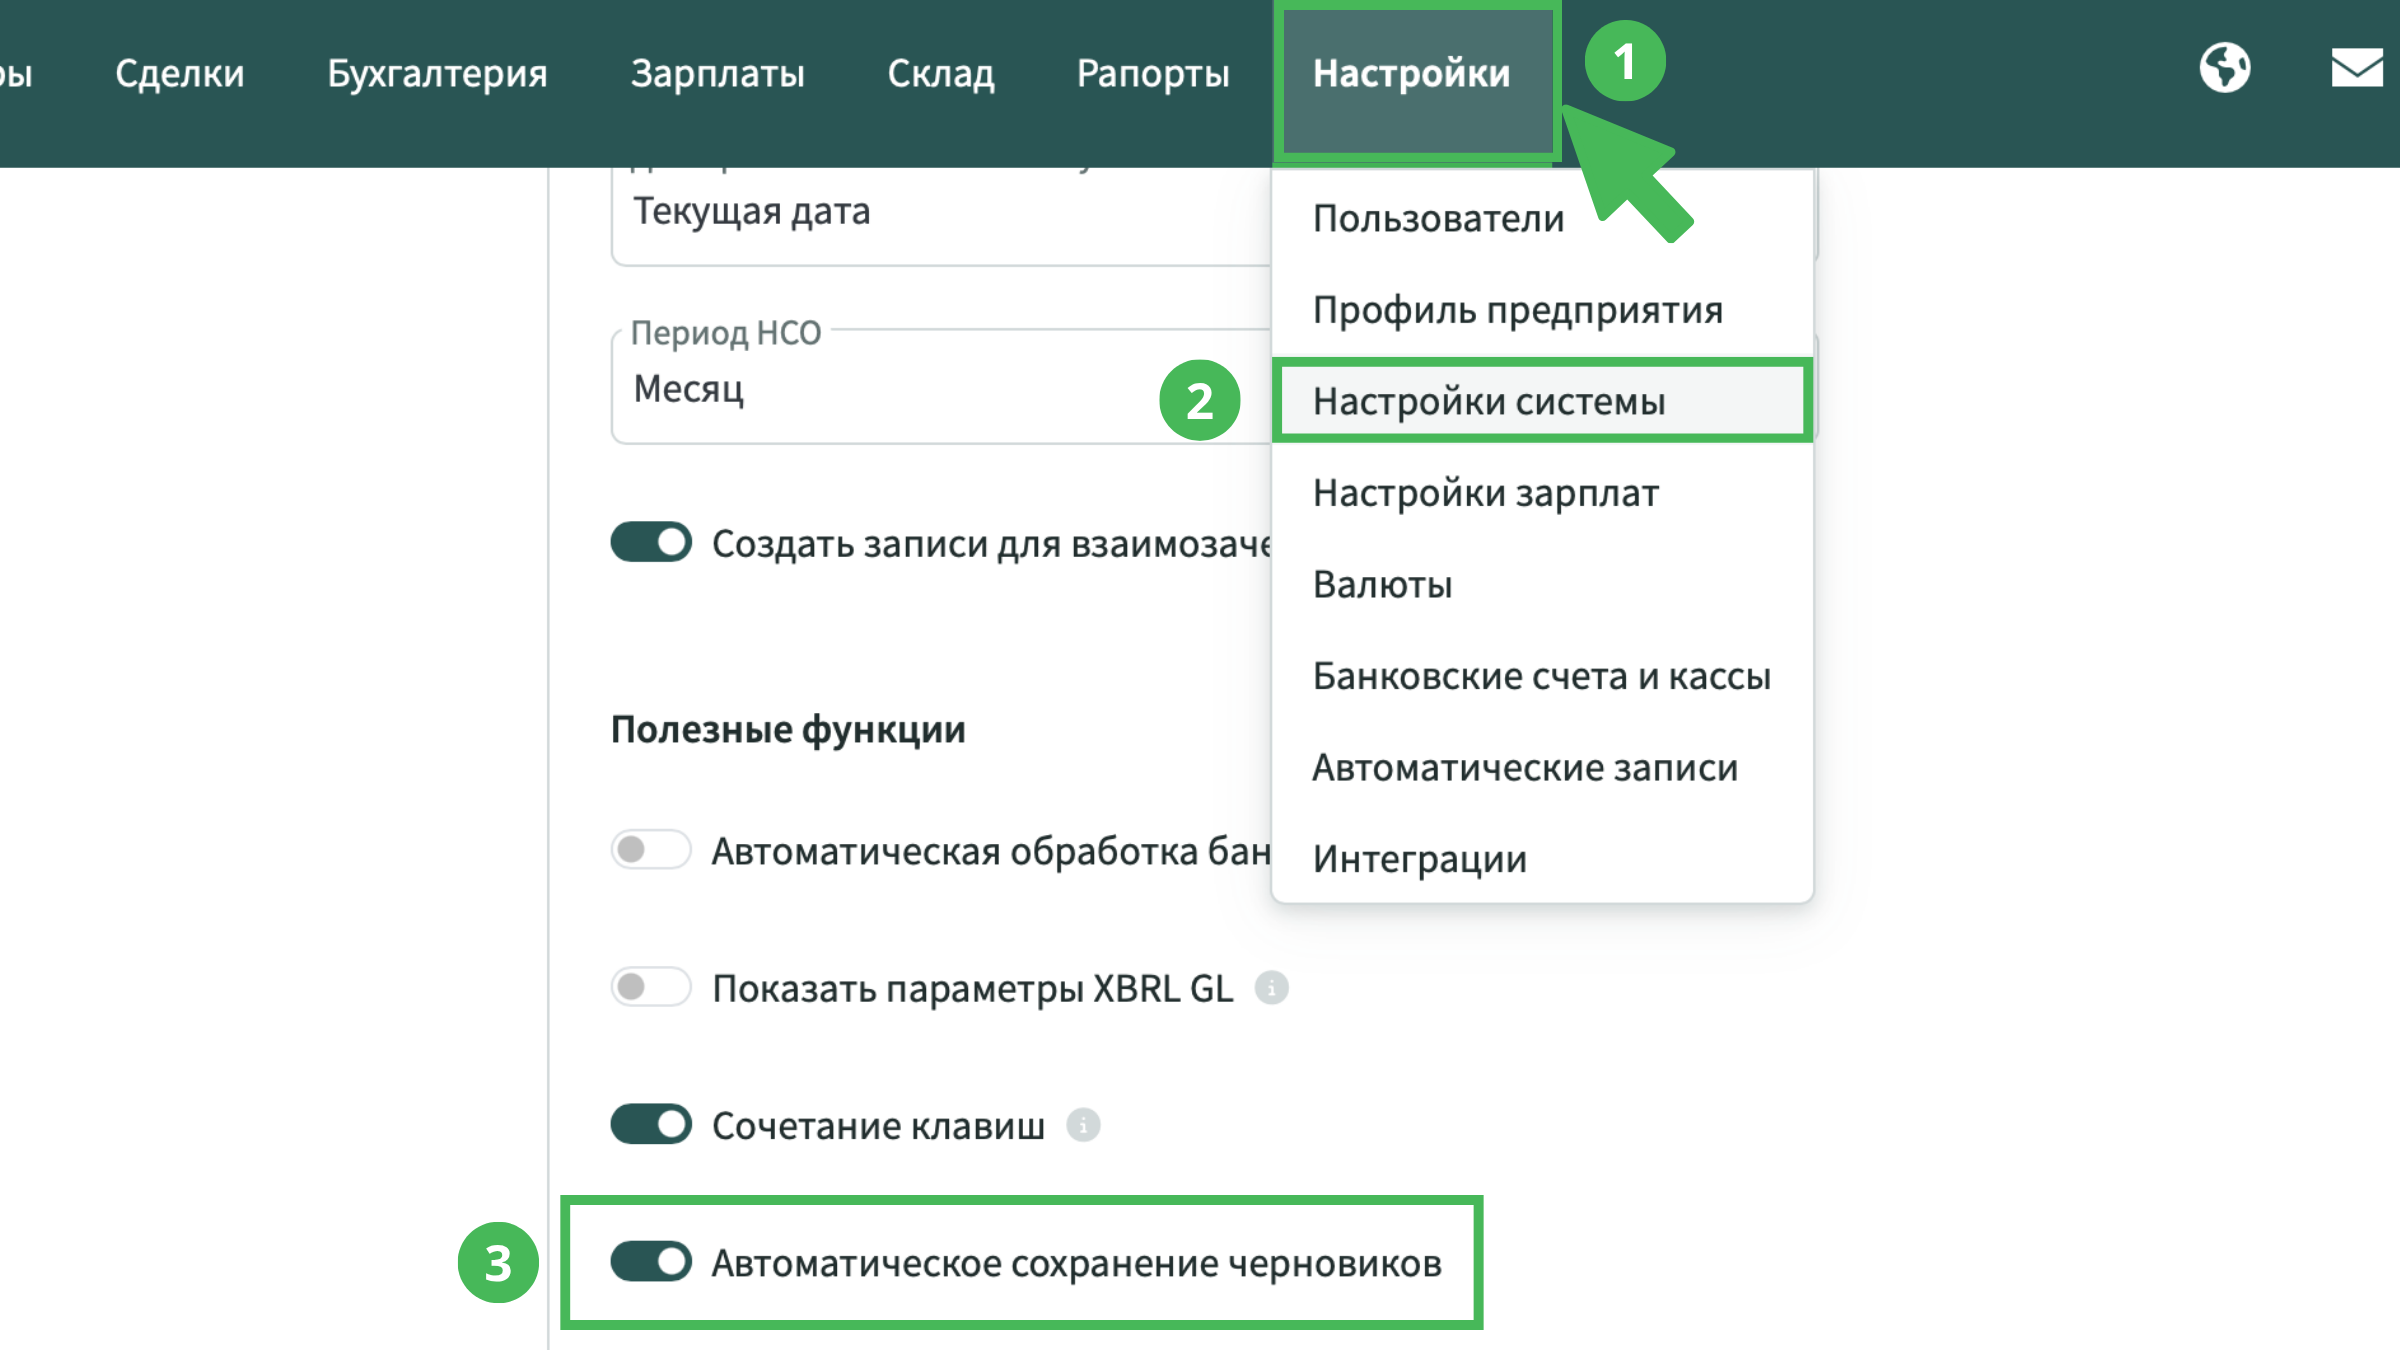Open the Текущая дата dropdown field

point(900,212)
